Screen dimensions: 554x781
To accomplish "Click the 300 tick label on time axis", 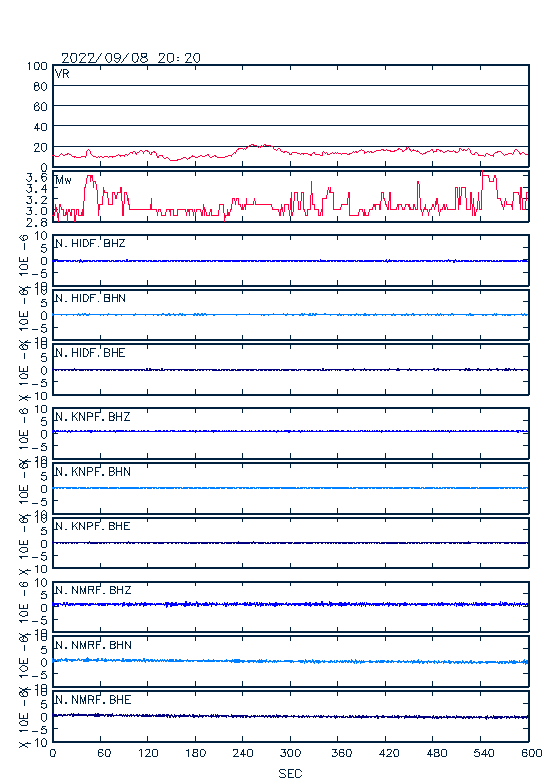I will [x=290, y=753].
